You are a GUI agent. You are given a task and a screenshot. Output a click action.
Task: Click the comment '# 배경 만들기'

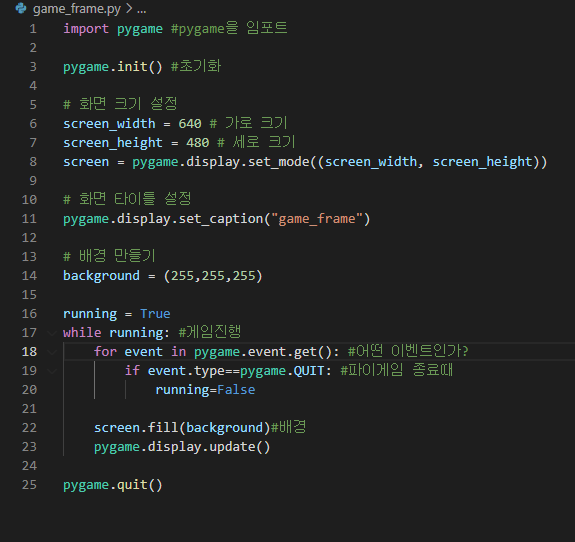coord(109,256)
